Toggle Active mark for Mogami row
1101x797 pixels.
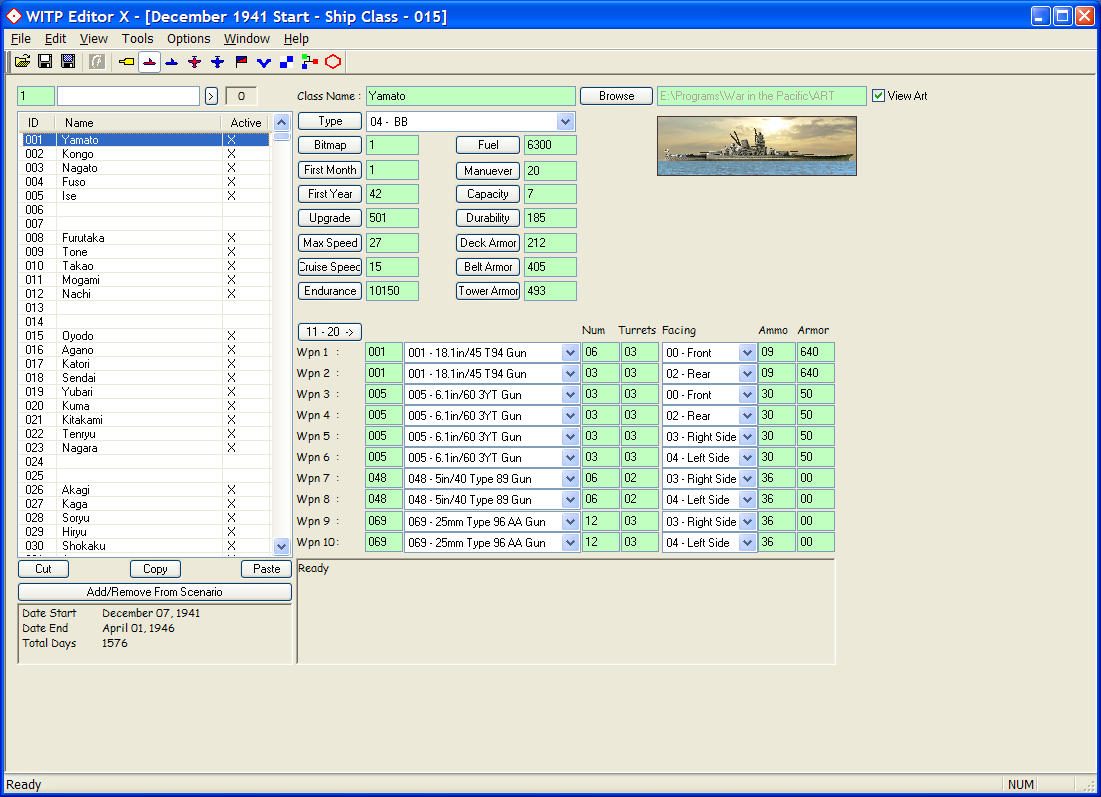click(231, 279)
